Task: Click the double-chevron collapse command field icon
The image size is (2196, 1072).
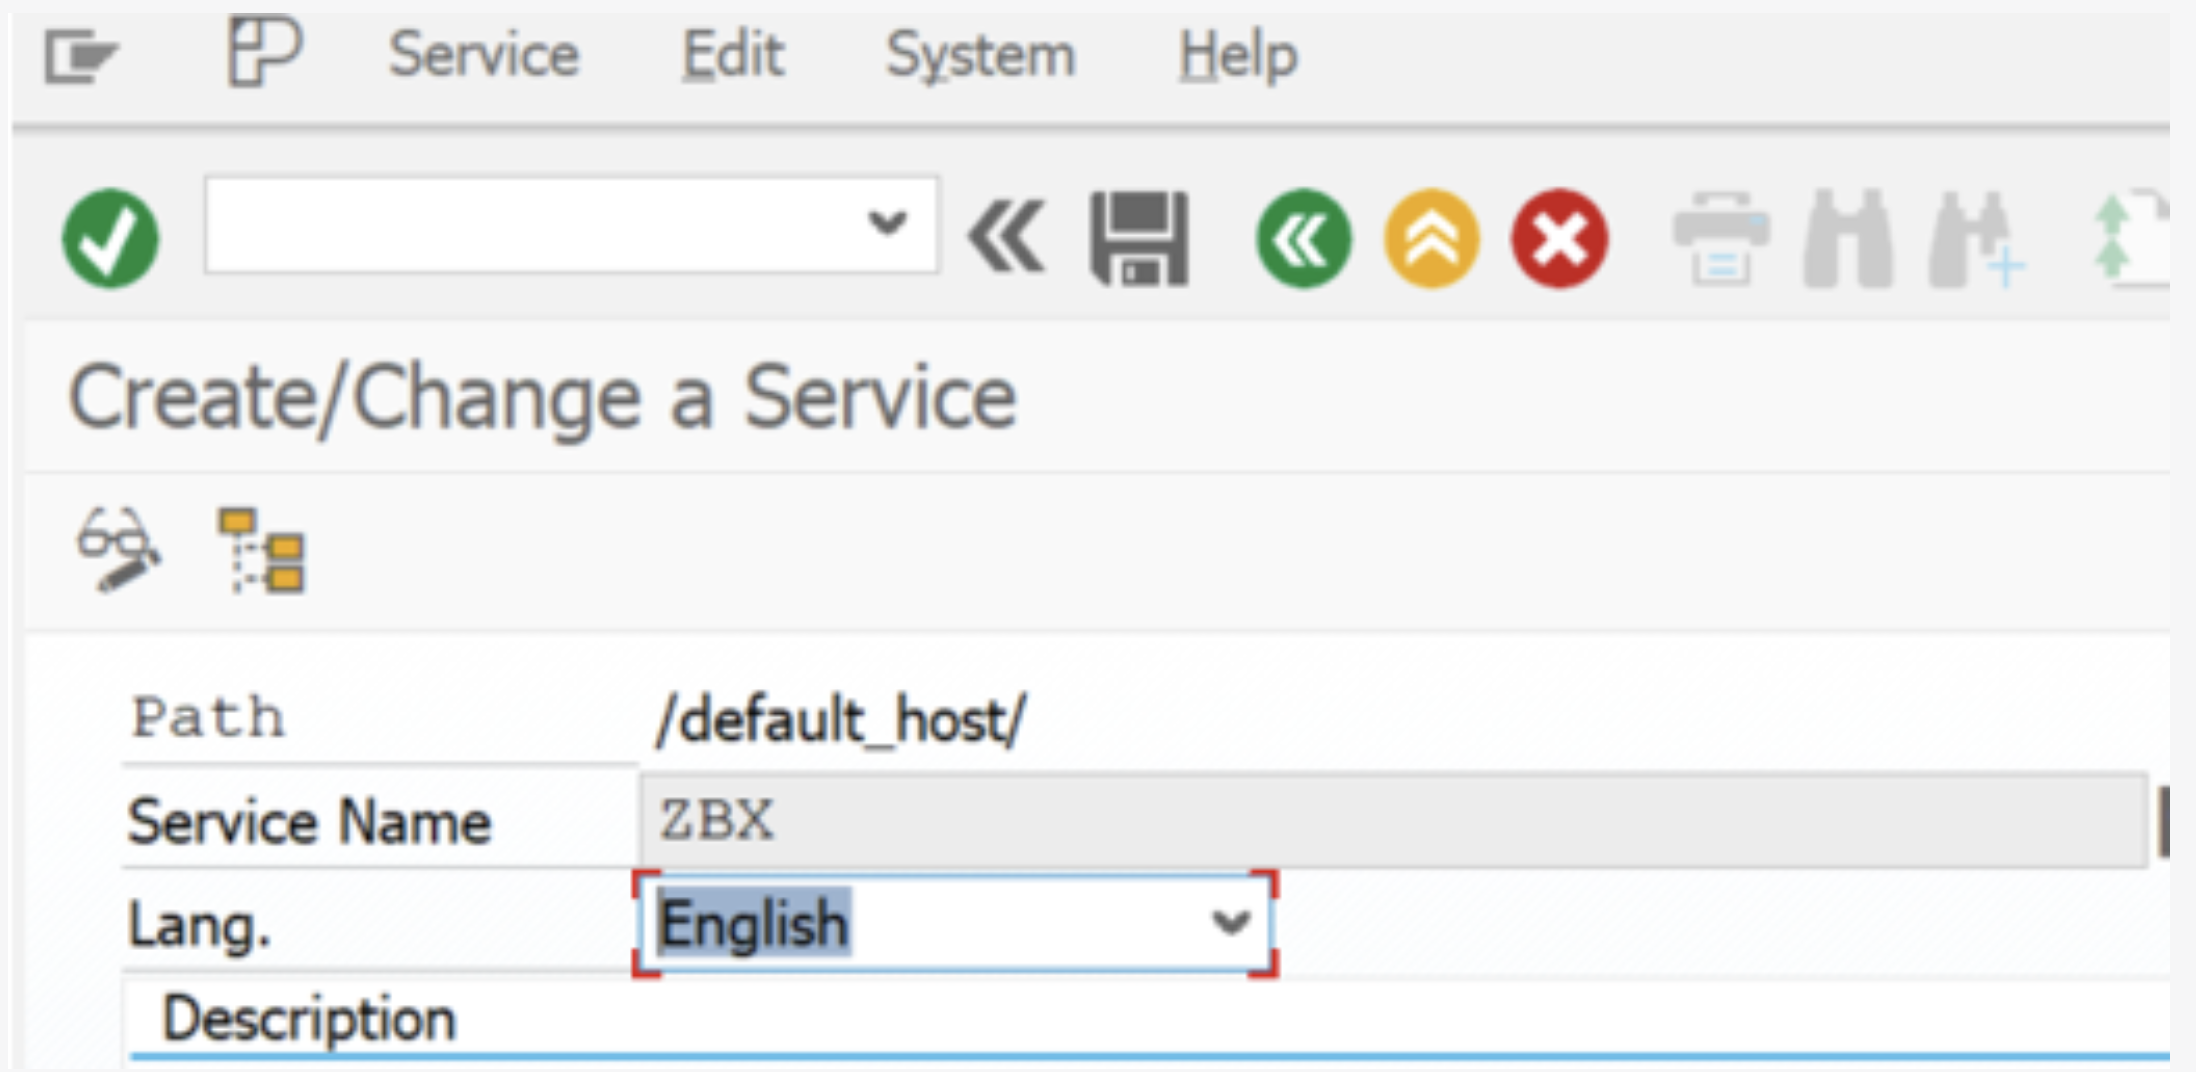Action: click(x=1006, y=237)
